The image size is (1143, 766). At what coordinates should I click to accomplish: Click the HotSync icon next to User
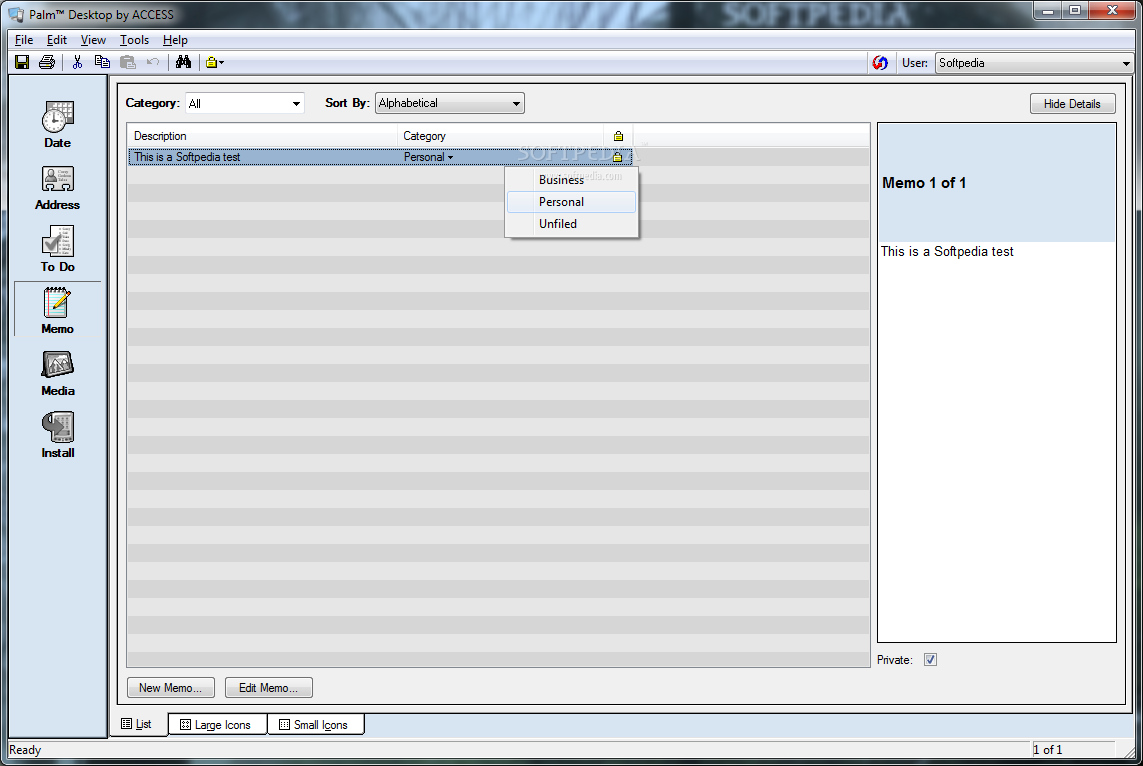880,63
